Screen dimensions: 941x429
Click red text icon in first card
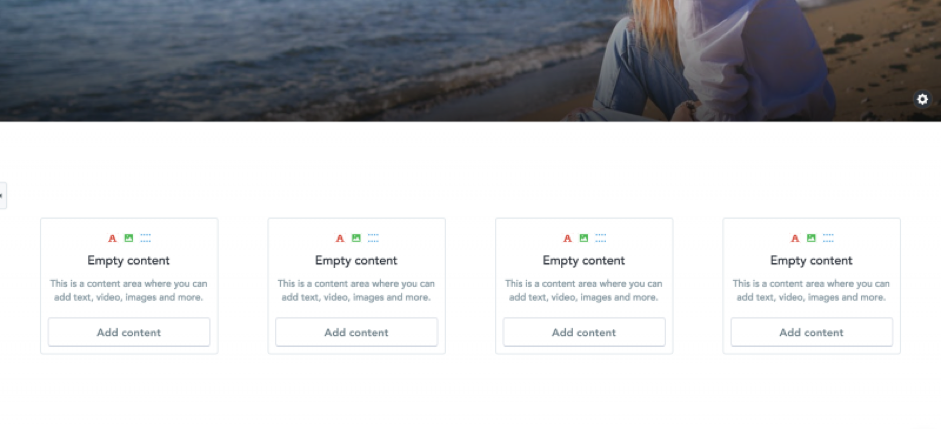click(x=112, y=238)
